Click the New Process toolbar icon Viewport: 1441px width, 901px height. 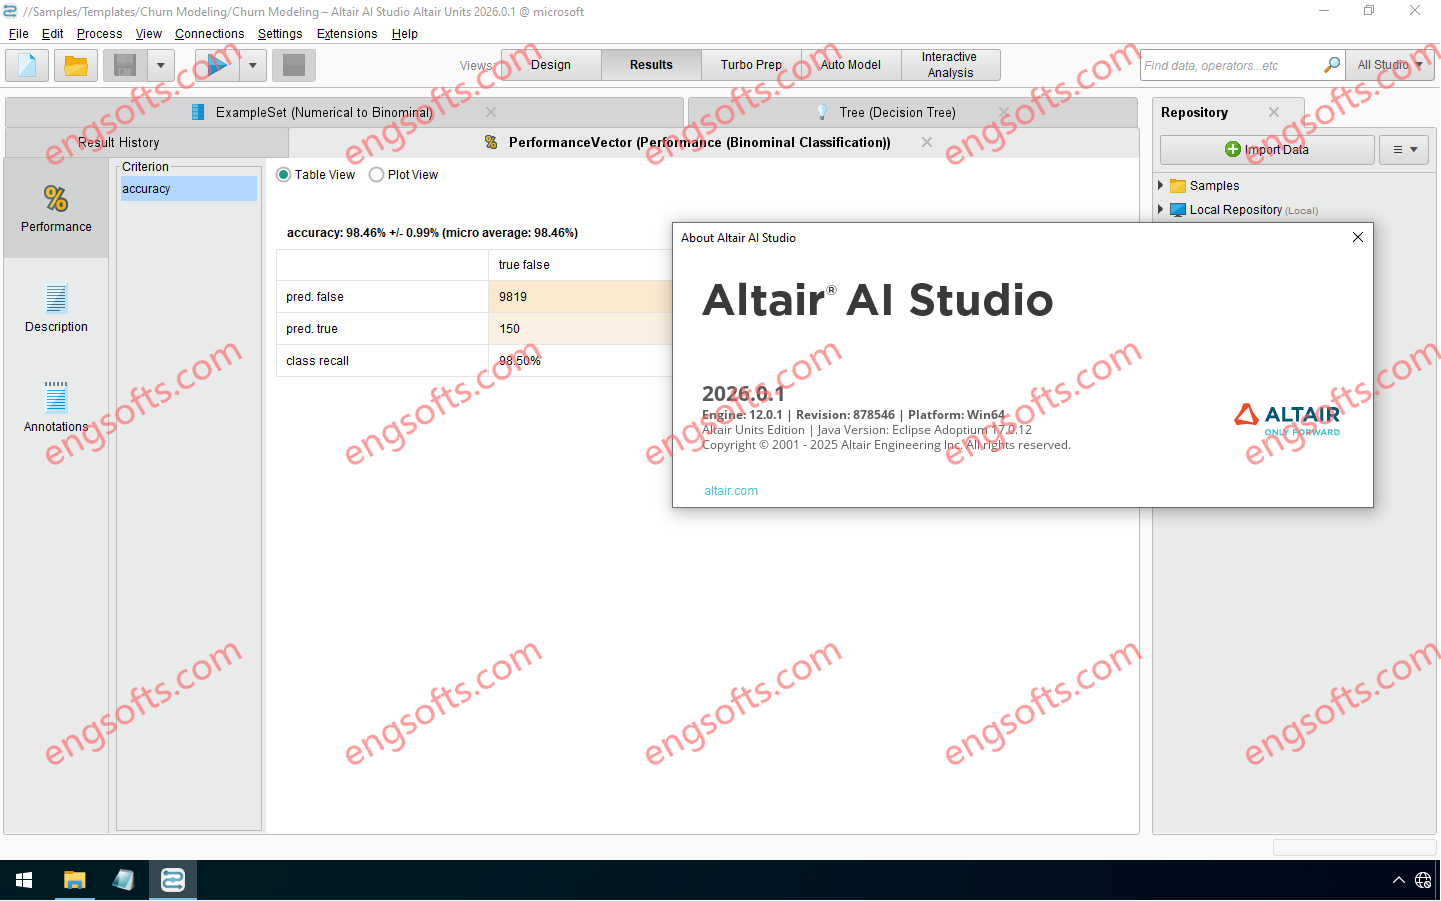[x=27, y=66]
